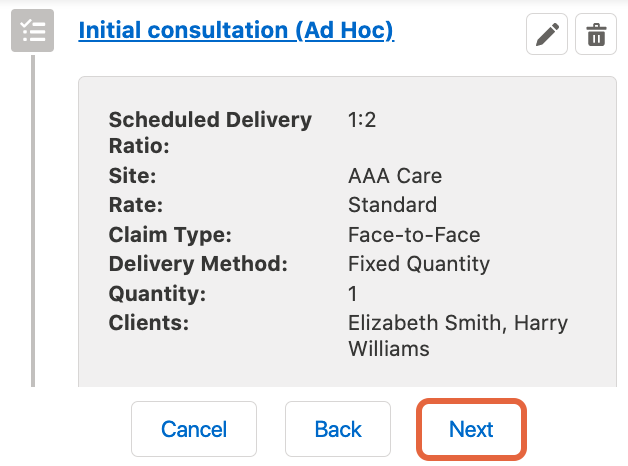Open the Initial consultation (Ad Hoc) link
The width and height of the screenshot is (628, 466).
pyautogui.click(x=236, y=30)
